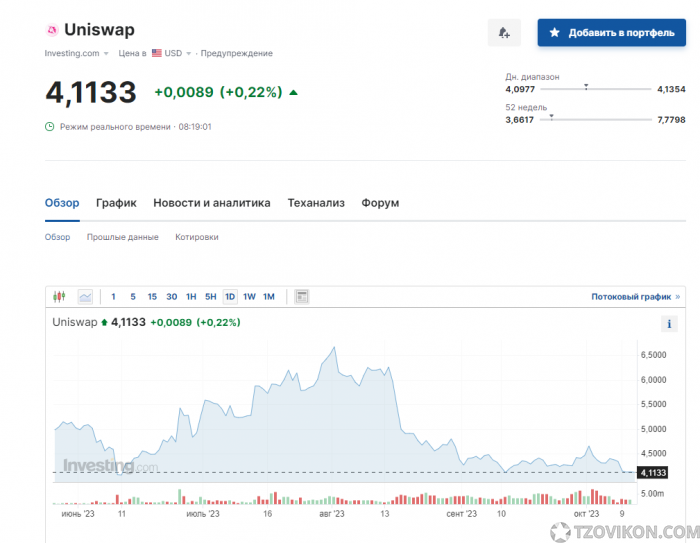Click the daily high value 4,1354
The image size is (700, 543).
coord(671,89)
